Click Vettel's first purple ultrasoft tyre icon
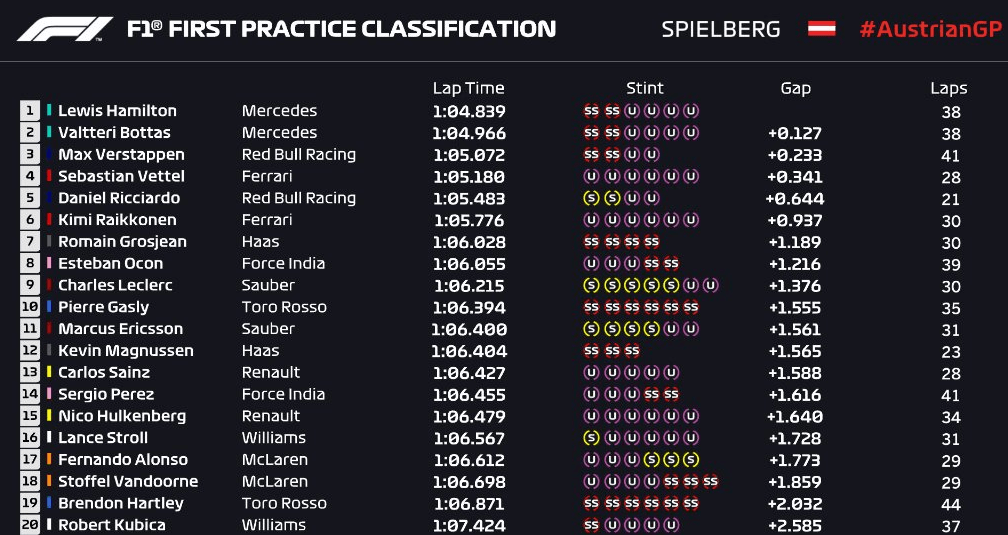 pos(591,176)
